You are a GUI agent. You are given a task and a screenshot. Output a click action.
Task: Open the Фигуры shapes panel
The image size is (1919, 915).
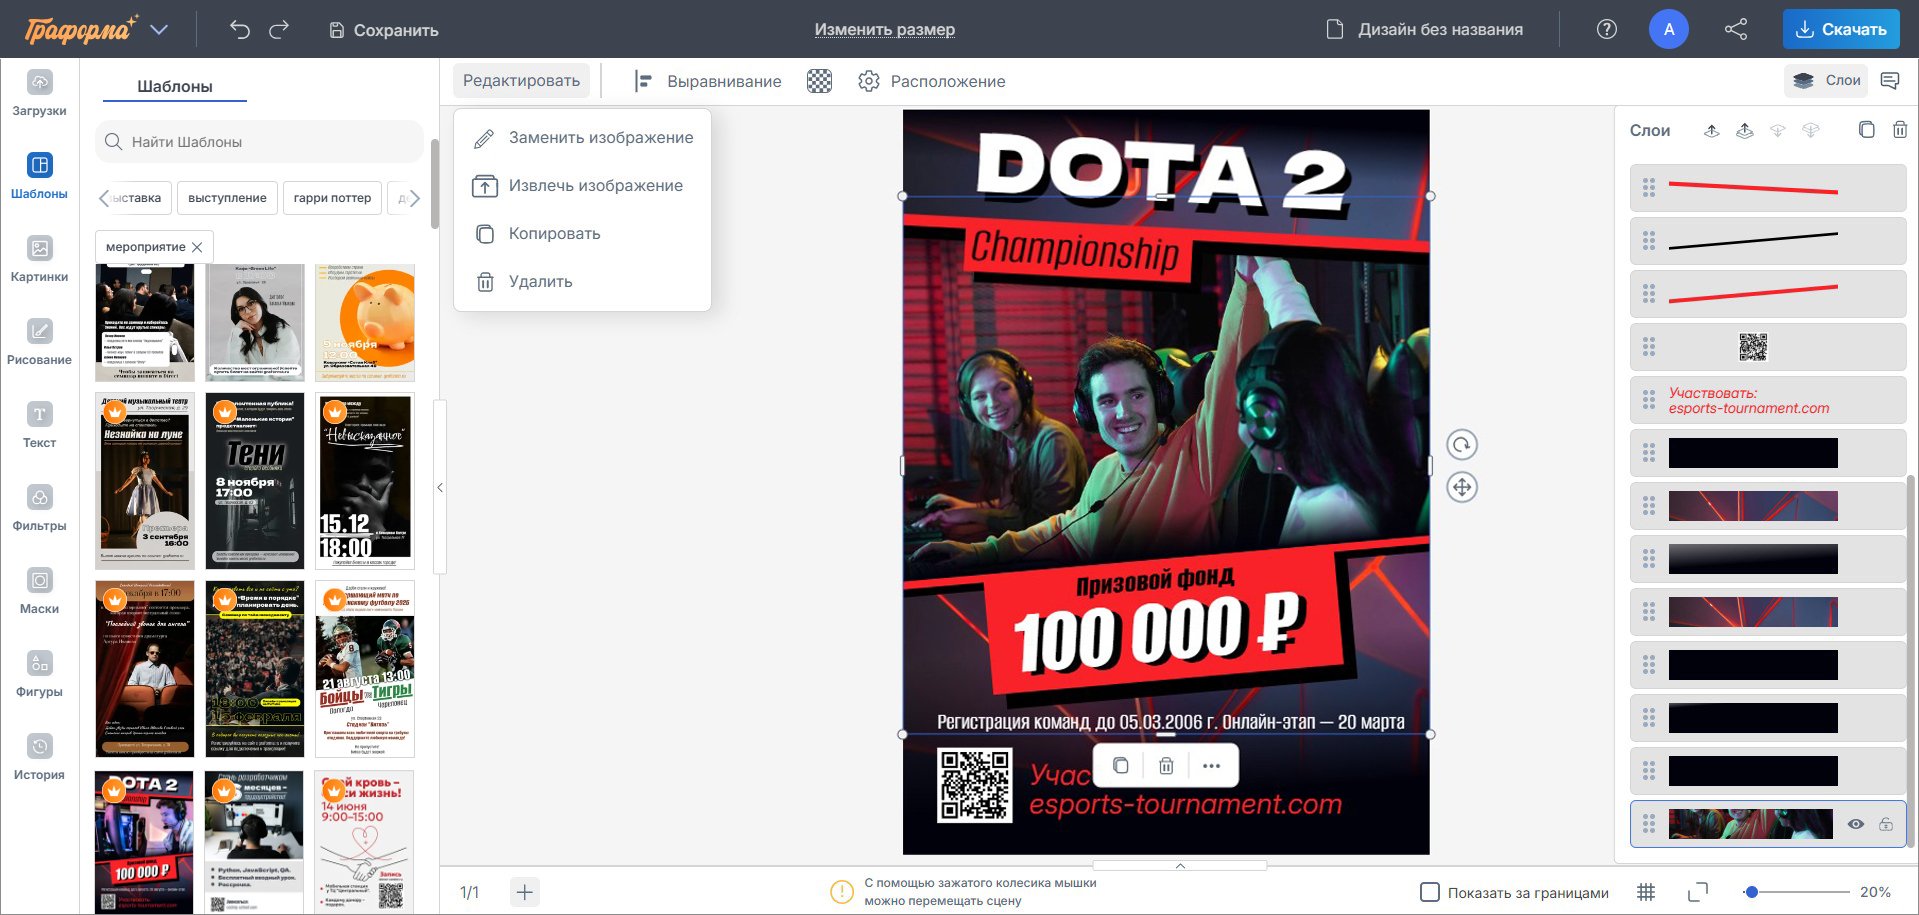[x=39, y=674]
